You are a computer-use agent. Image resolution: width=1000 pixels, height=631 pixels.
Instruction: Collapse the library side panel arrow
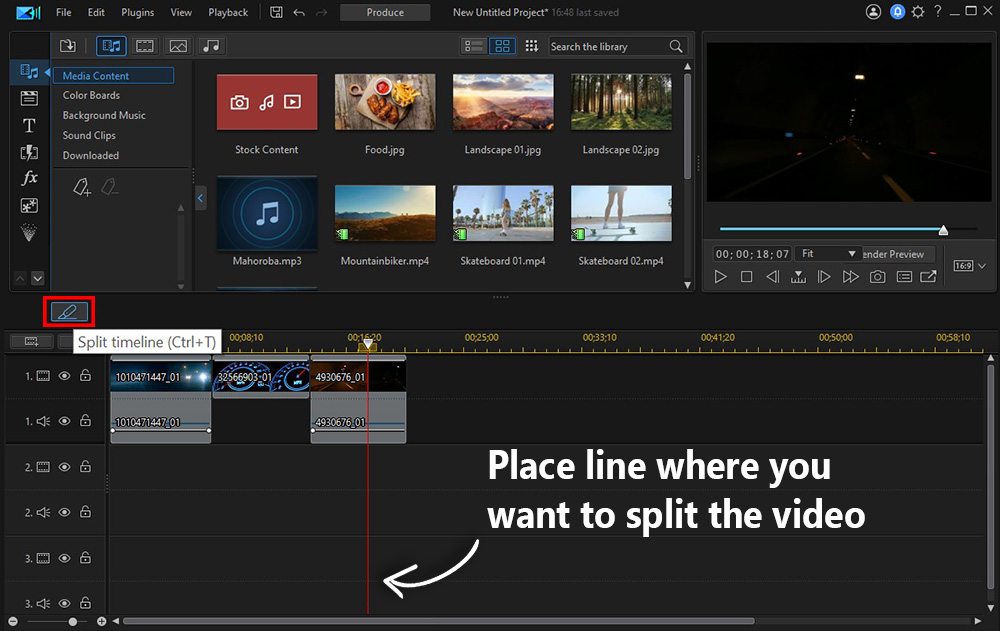(x=200, y=199)
